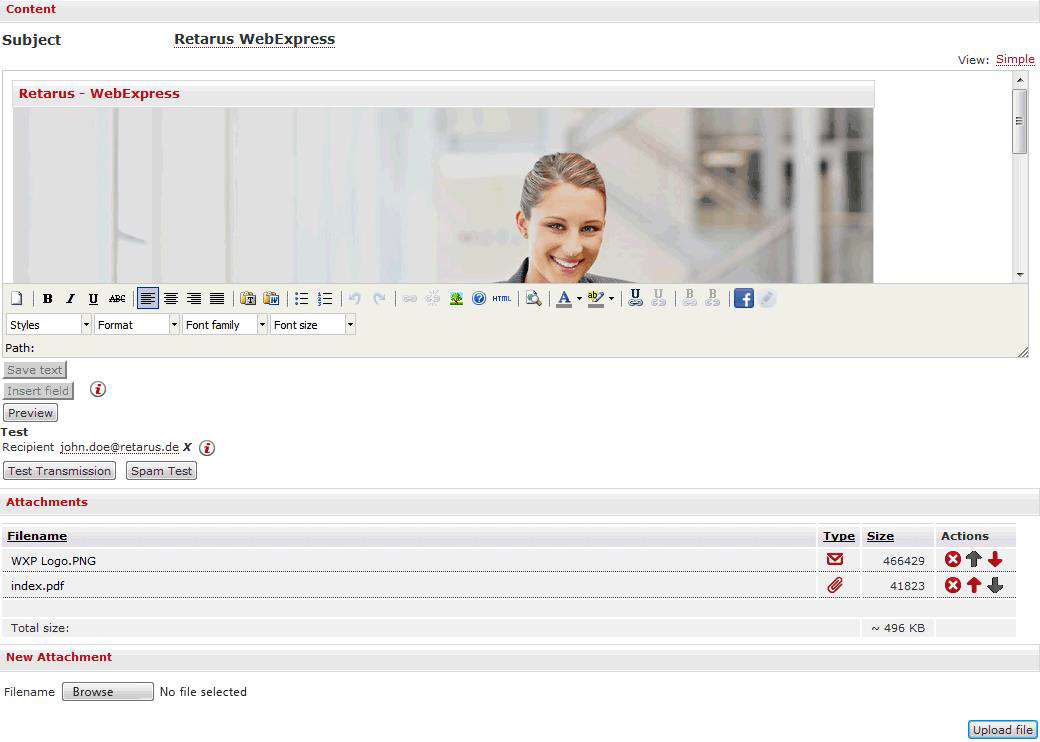This screenshot has height=742, width=1040.
Task: Open the Font family dropdown
Action: point(224,325)
